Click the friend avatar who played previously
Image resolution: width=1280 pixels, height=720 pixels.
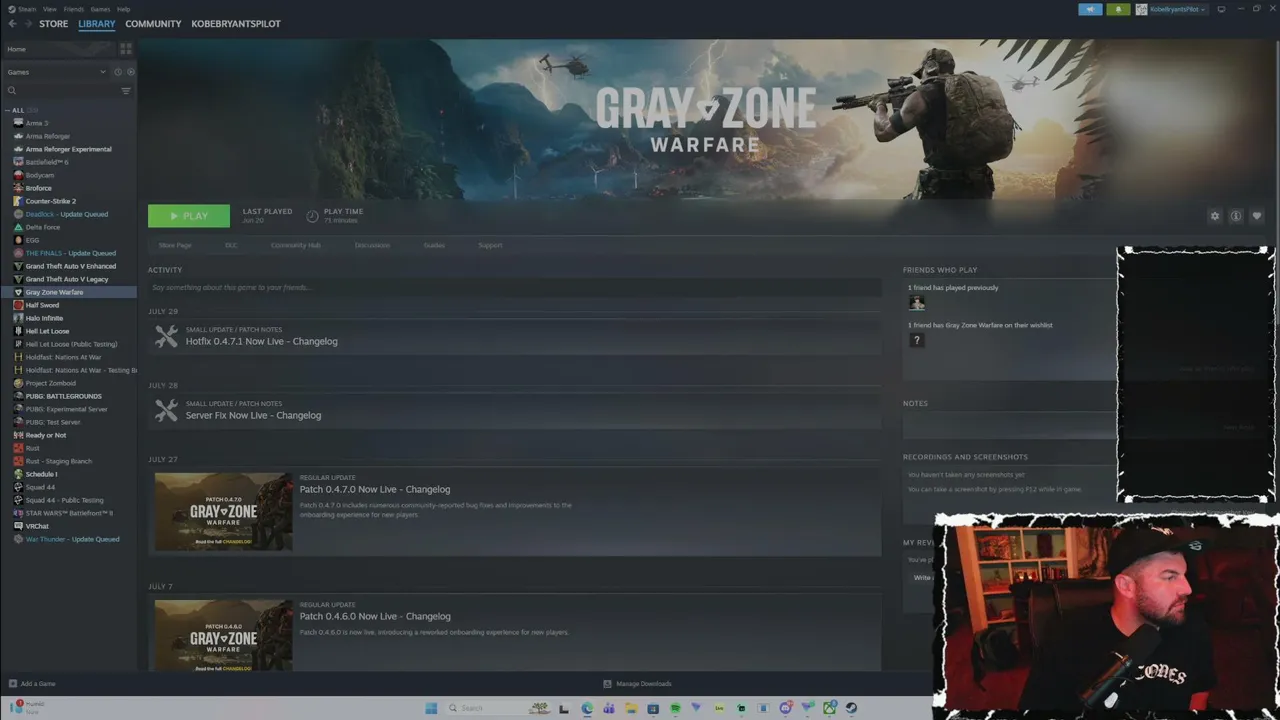[916, 302]
